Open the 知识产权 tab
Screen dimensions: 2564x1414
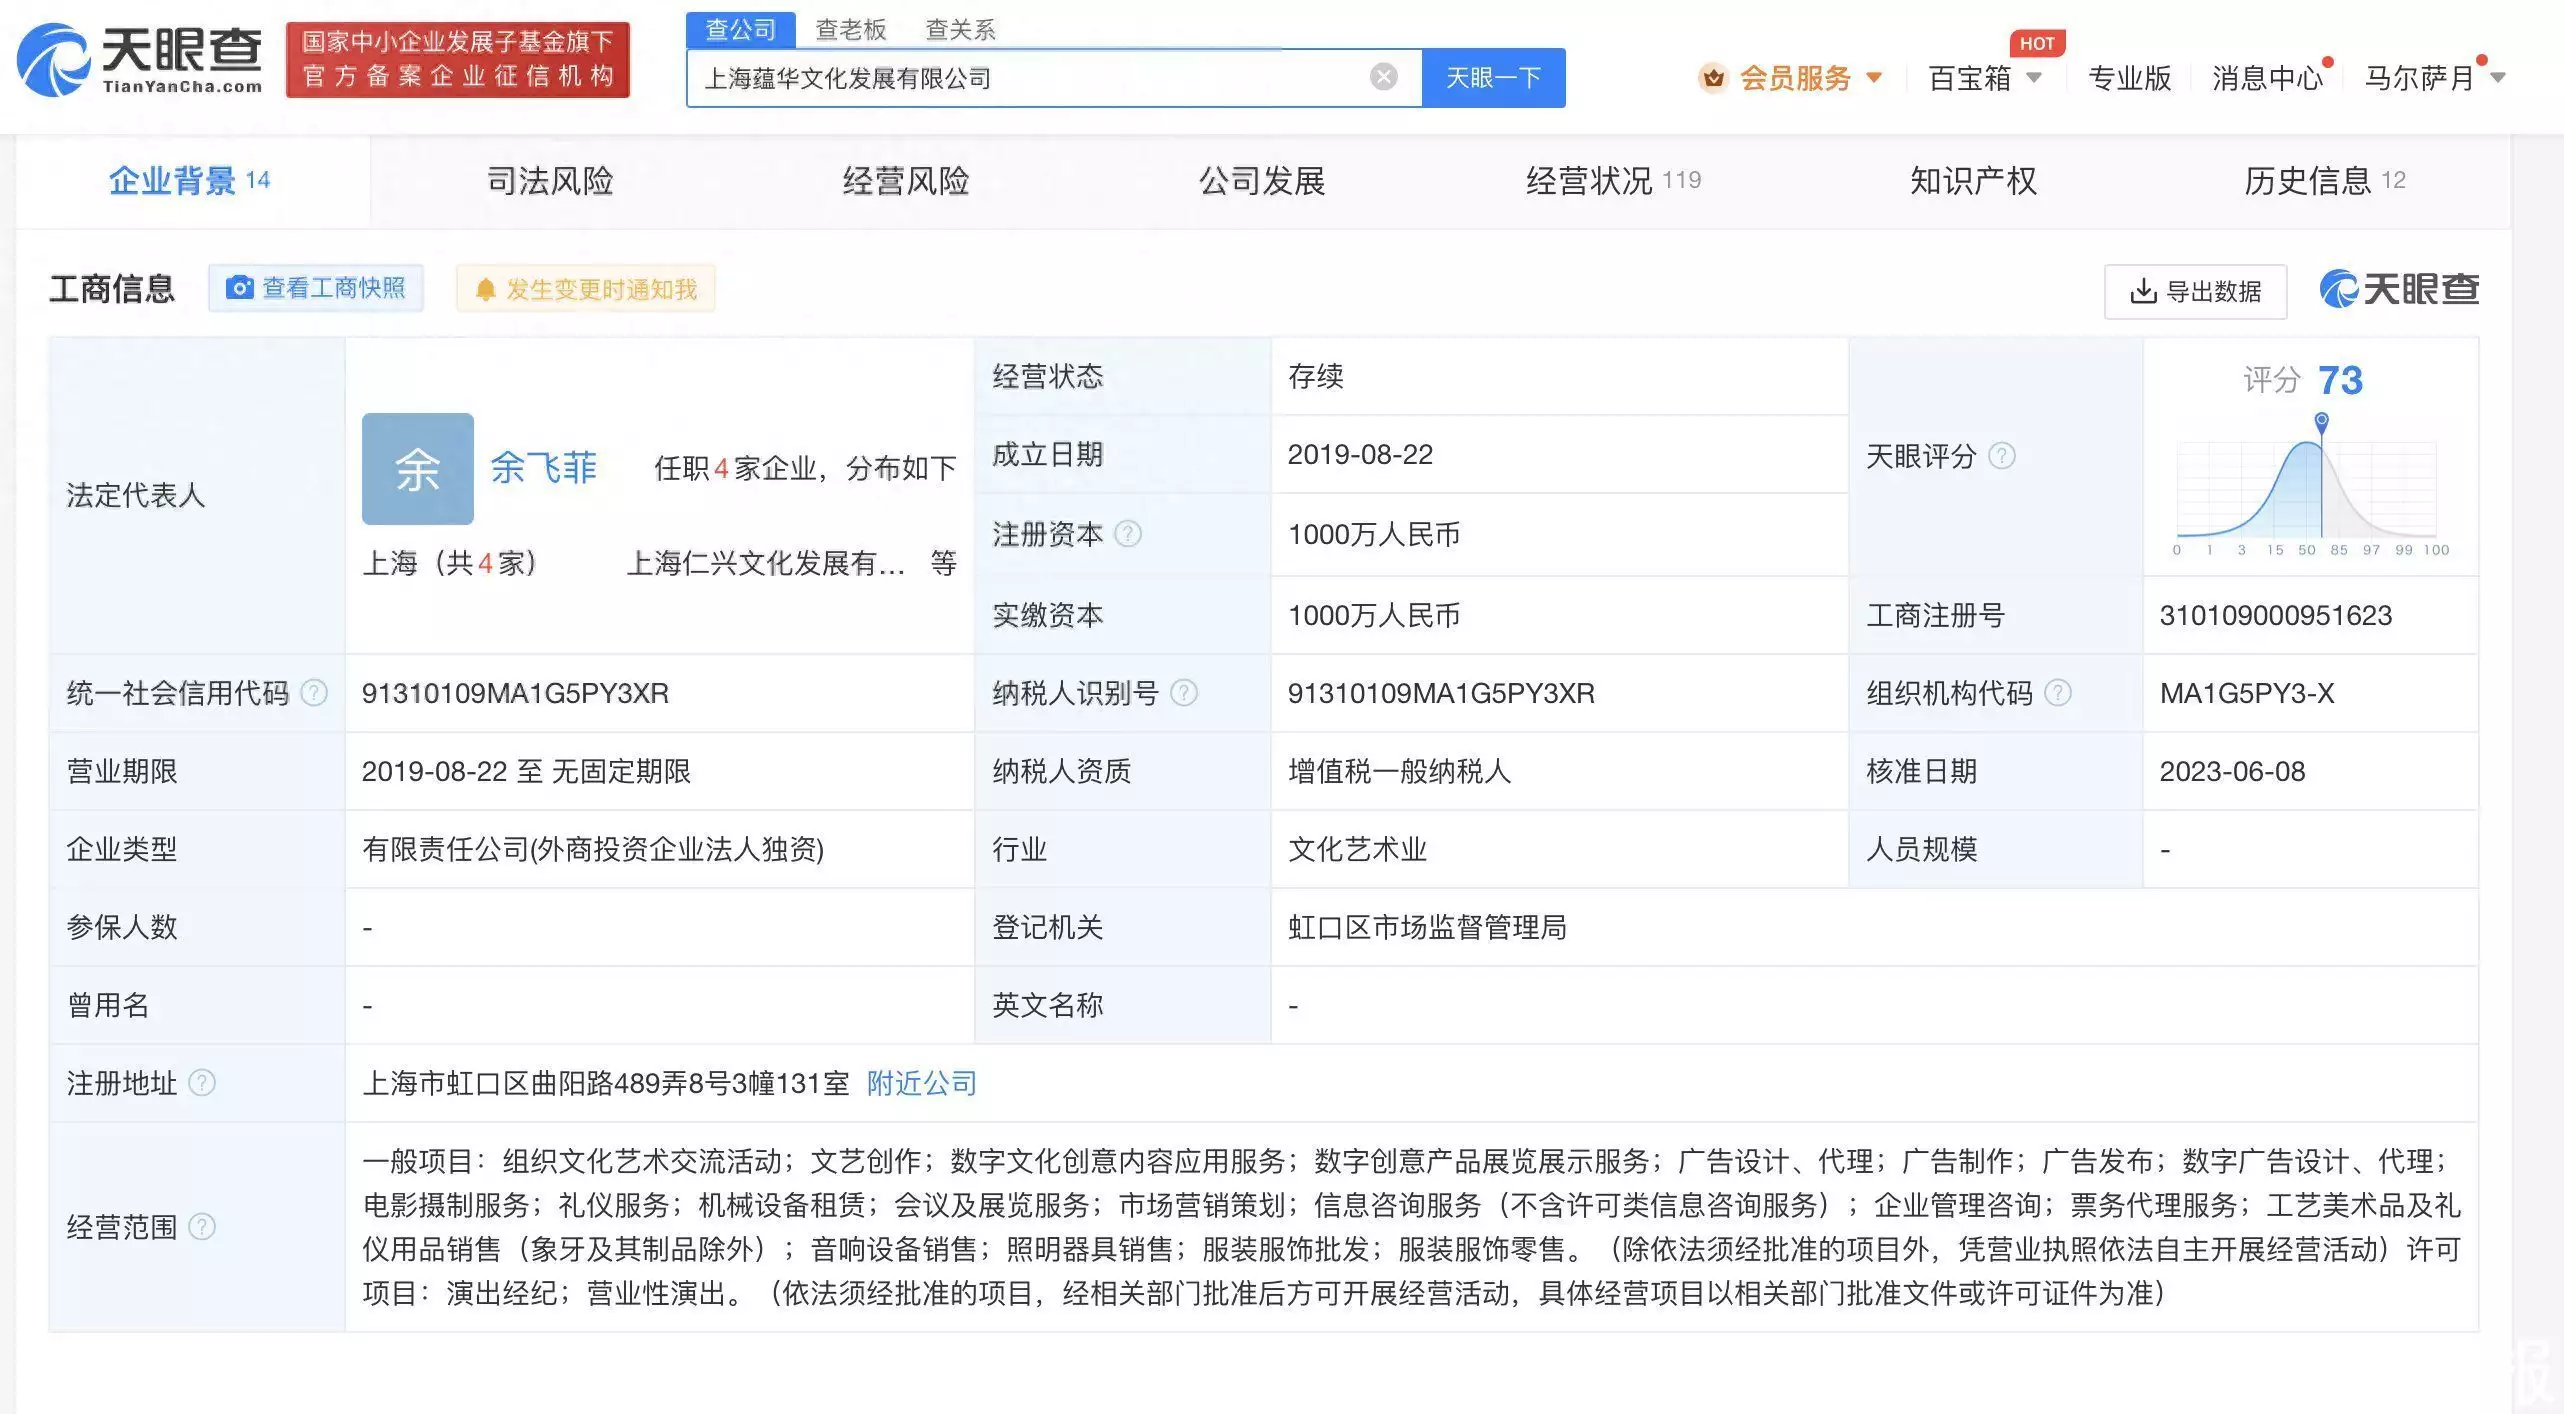click(1973, 181)
